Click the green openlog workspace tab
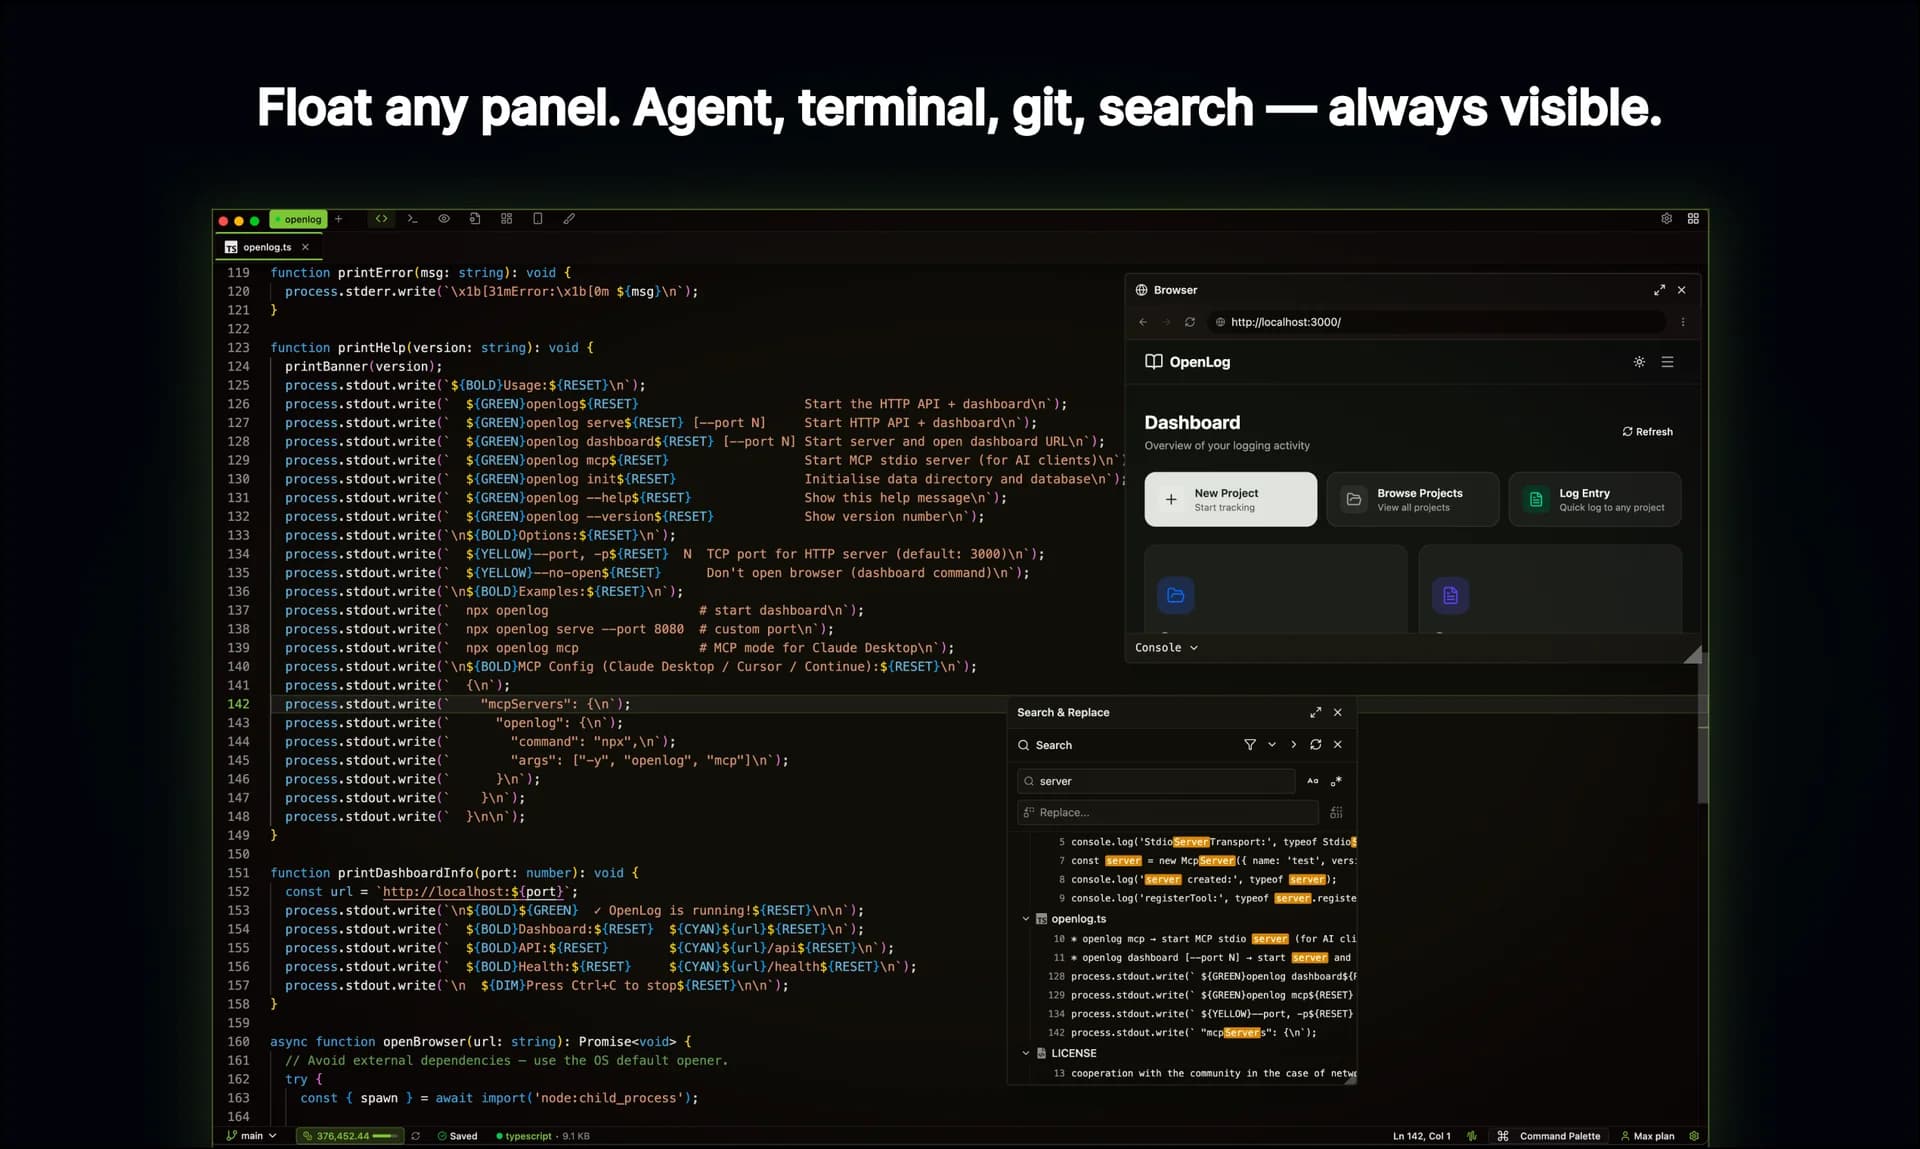1920x1149 pixels. tap(298, 219)
